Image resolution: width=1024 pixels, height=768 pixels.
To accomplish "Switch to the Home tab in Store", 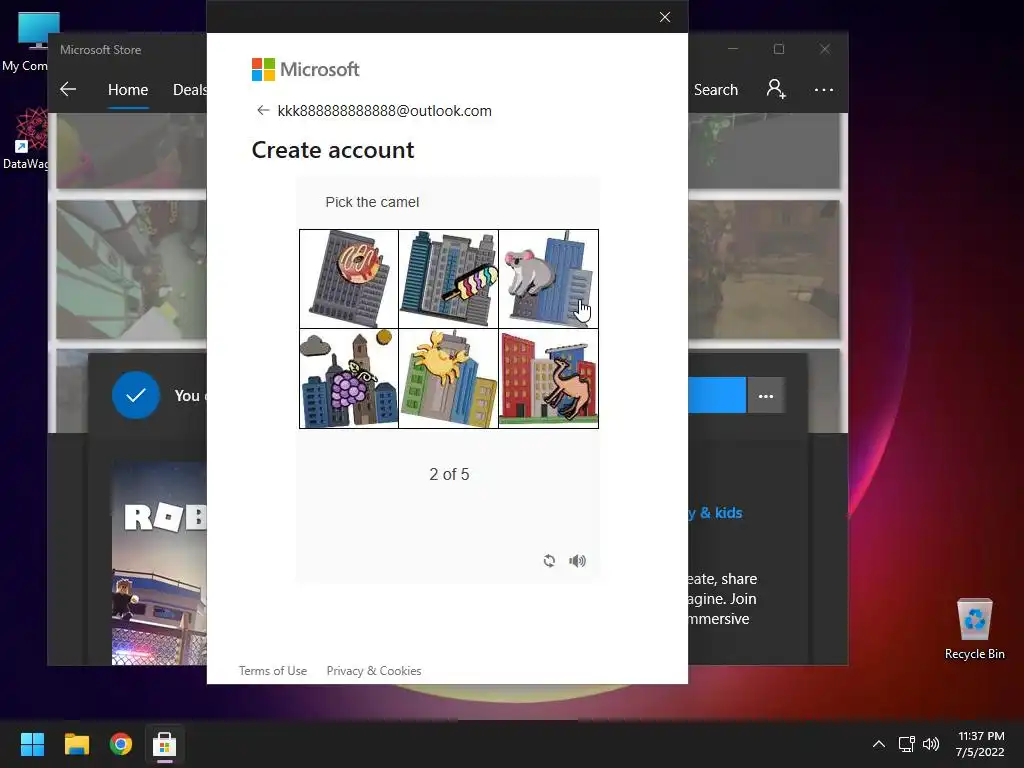I will pyautogui.click(x=128, y=89).
